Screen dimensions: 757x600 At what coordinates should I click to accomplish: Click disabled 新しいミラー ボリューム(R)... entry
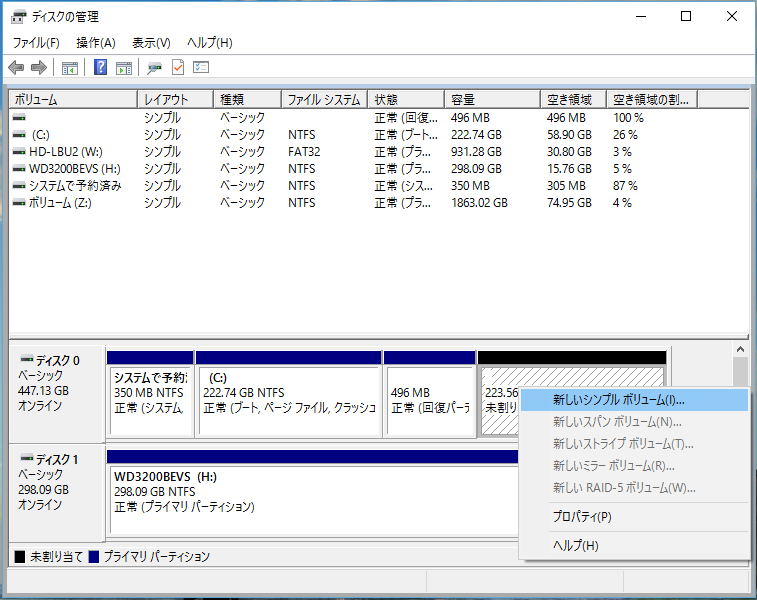point(634,466)
